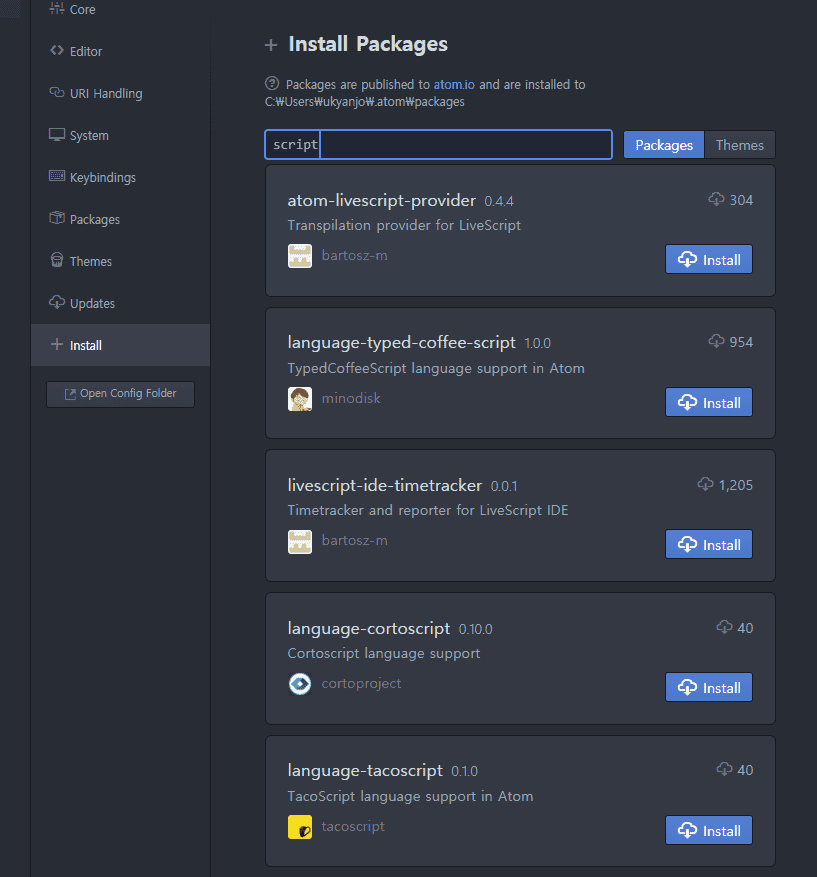This screenshot has width=817, height=877.
Task: Click download icon on language-tacoscript card
Action: [x=724, y=769]
